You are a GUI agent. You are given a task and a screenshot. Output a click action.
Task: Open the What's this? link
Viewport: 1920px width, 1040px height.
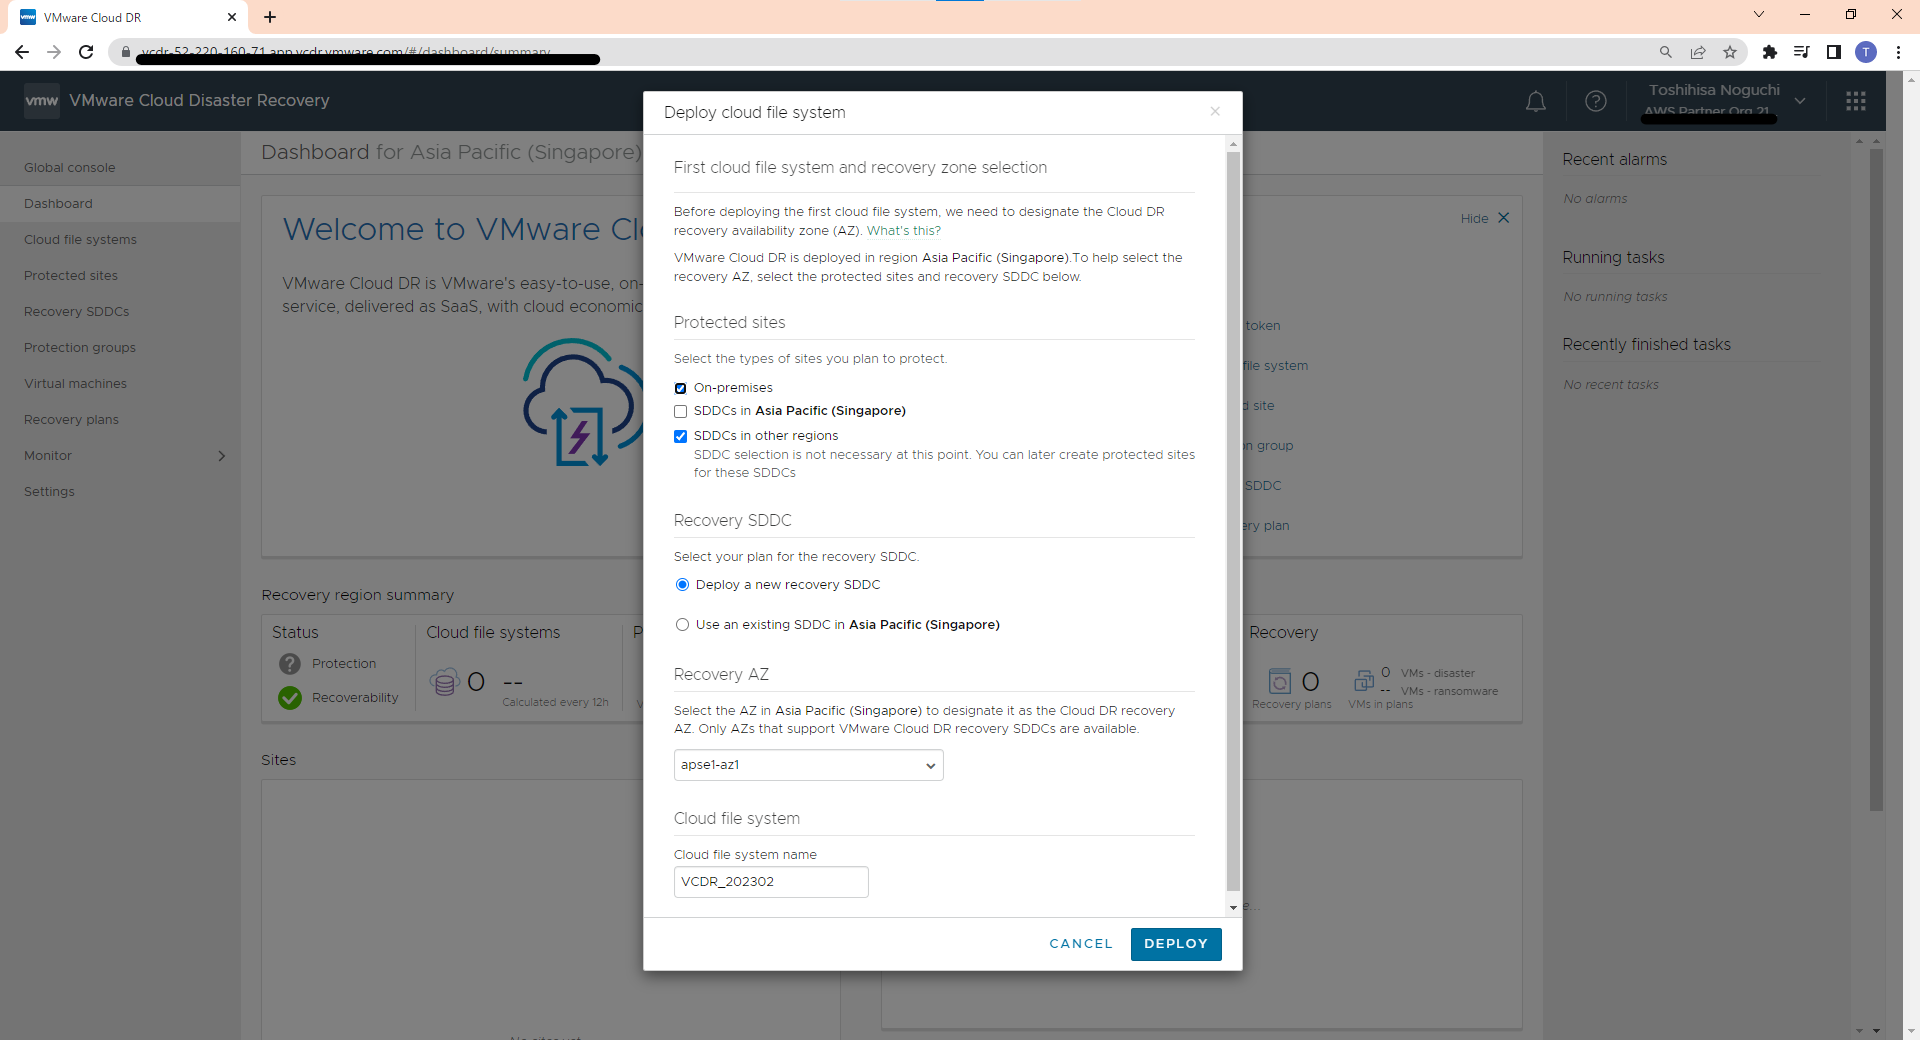coord(904,231)
